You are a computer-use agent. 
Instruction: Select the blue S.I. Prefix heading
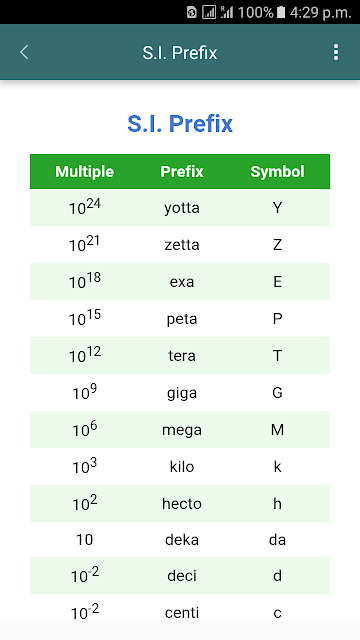coord(180,124)
